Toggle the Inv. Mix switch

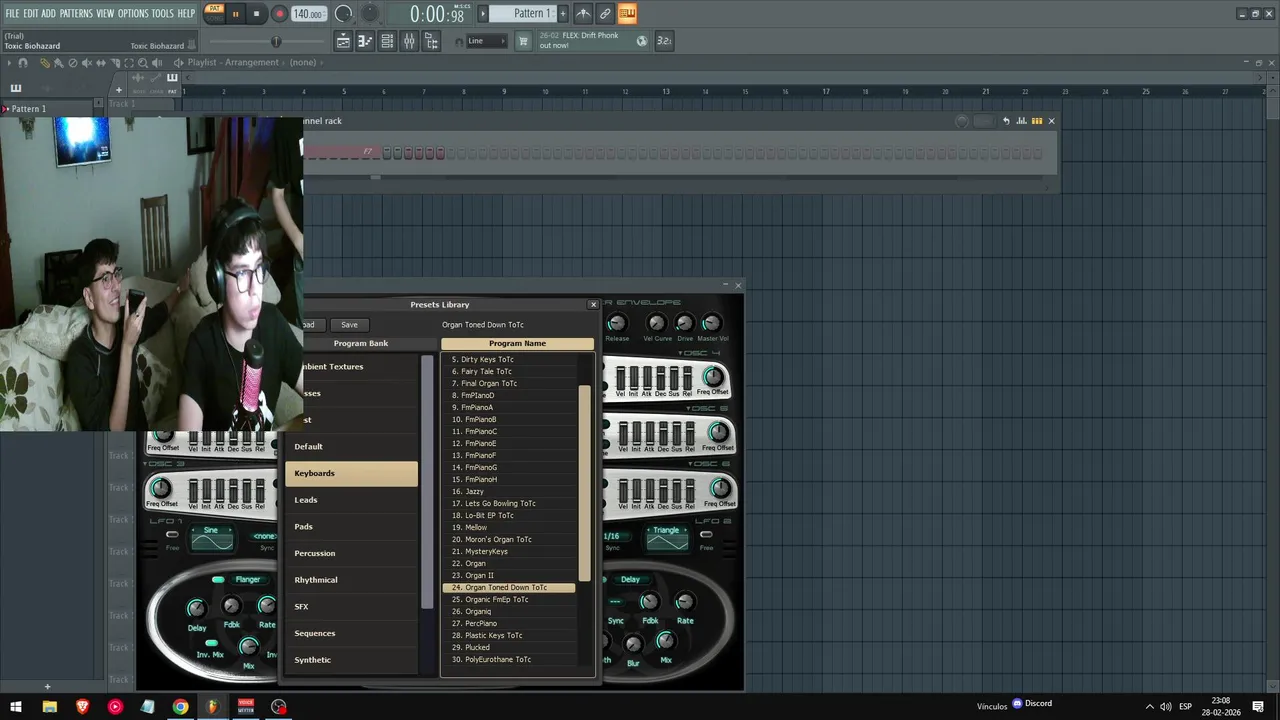[x=211, y=643]
